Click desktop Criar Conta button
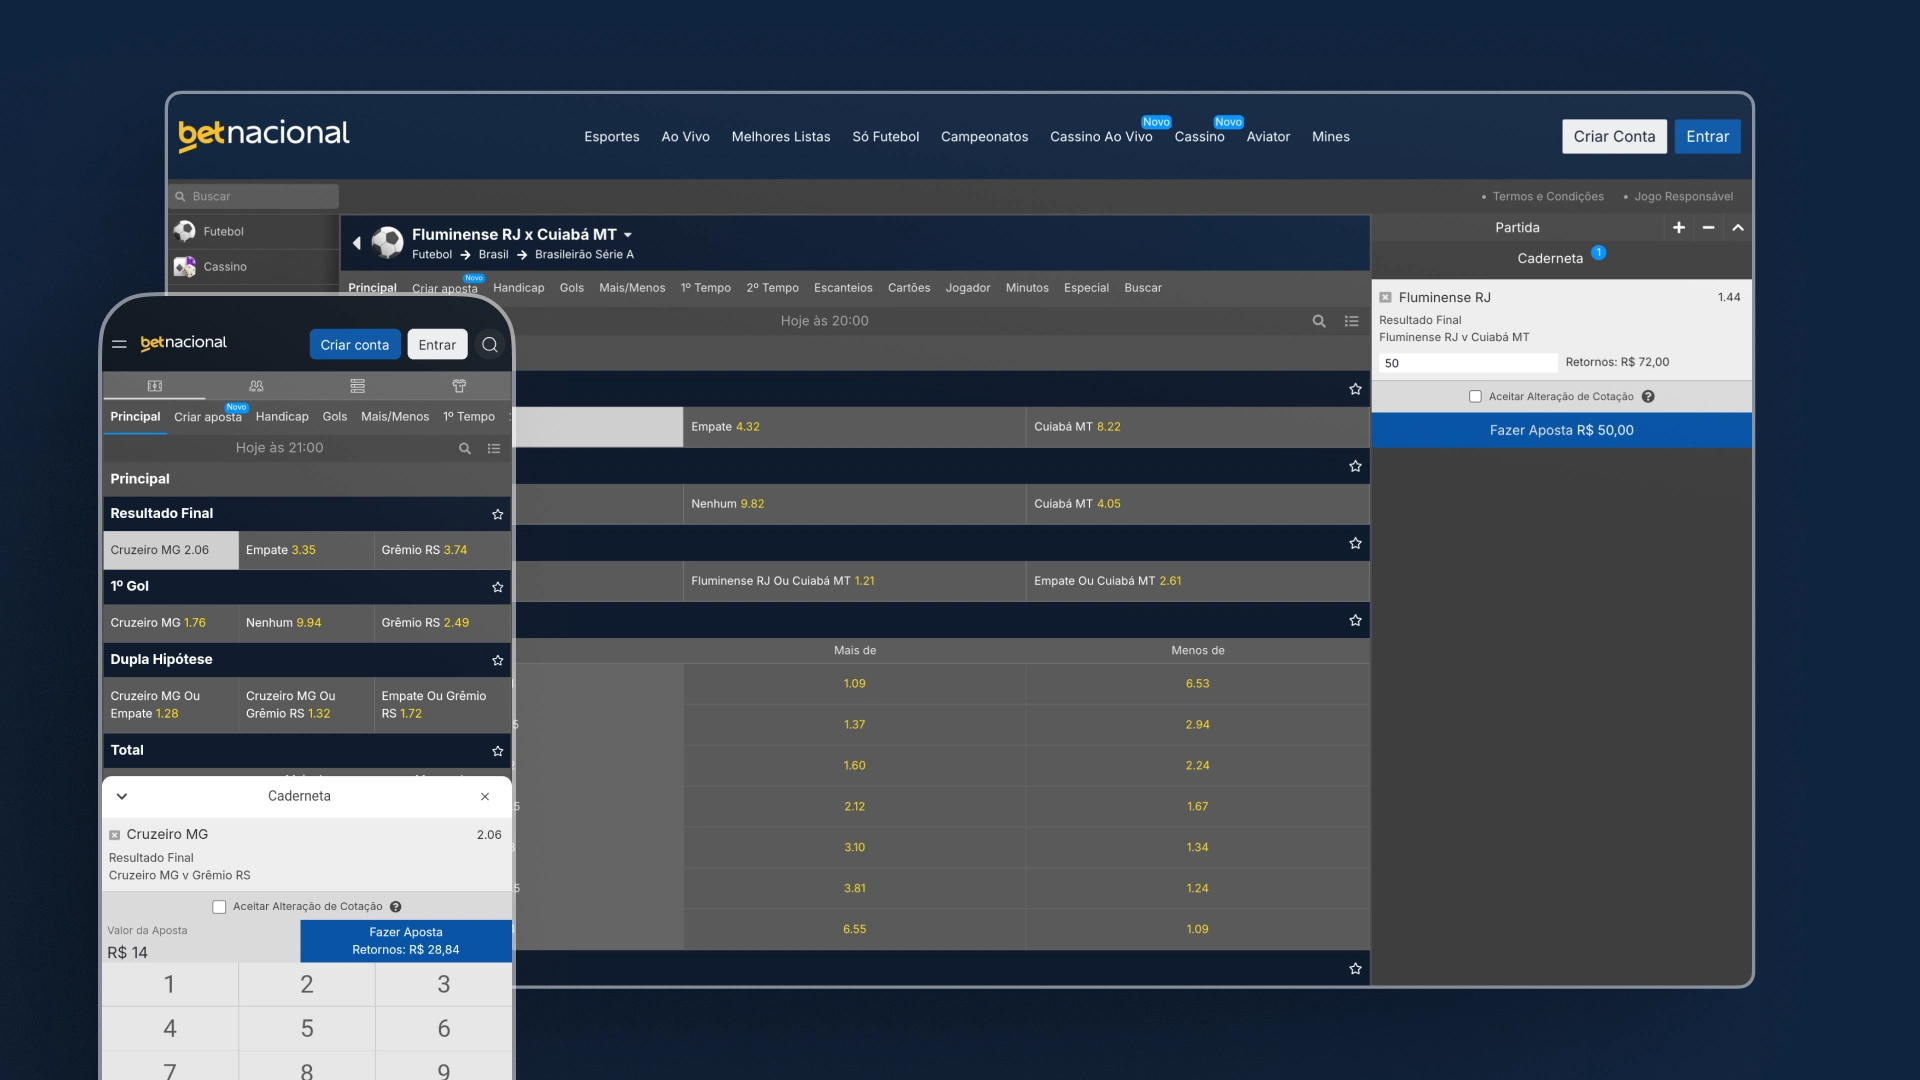This screenshot has width=1920, height=1080. pos(1614,137)
